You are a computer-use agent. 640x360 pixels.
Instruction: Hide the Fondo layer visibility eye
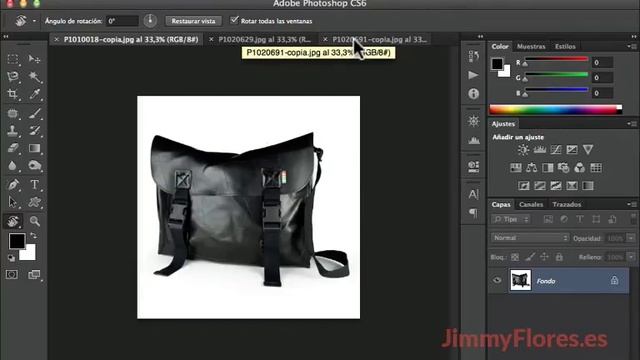tap(497, 280)
